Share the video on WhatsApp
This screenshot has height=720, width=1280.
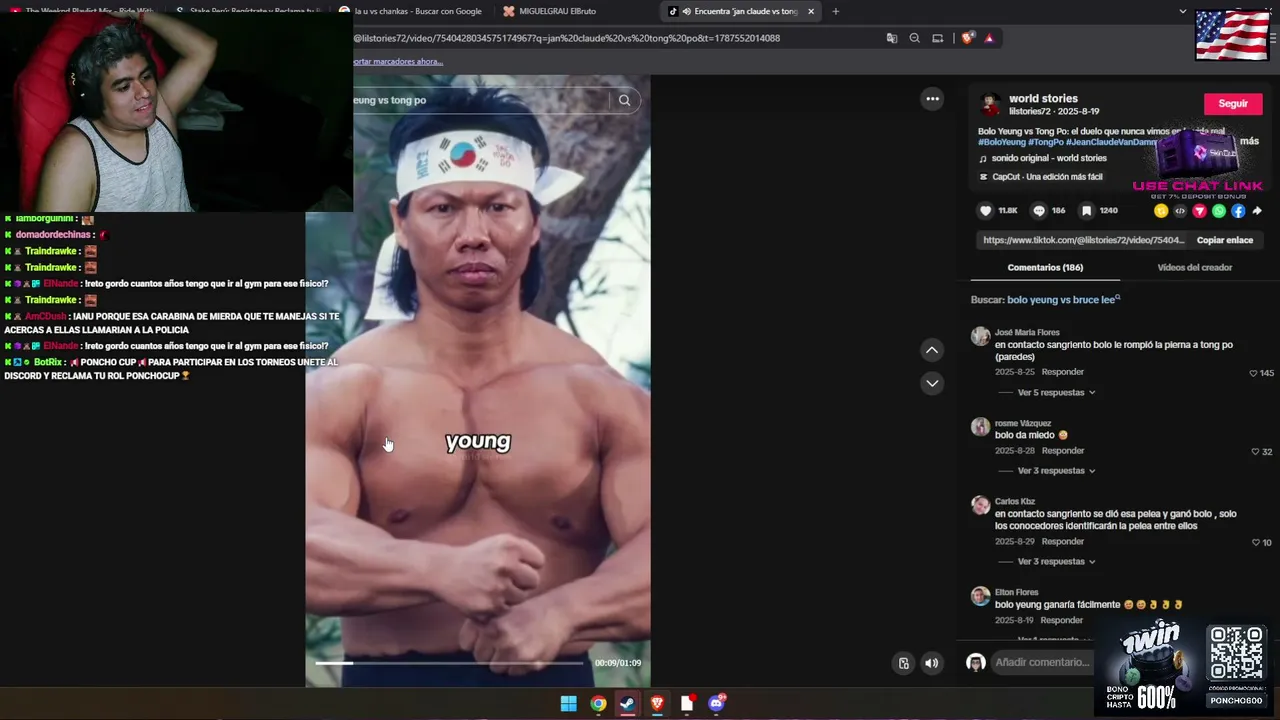coord(1219,211)
